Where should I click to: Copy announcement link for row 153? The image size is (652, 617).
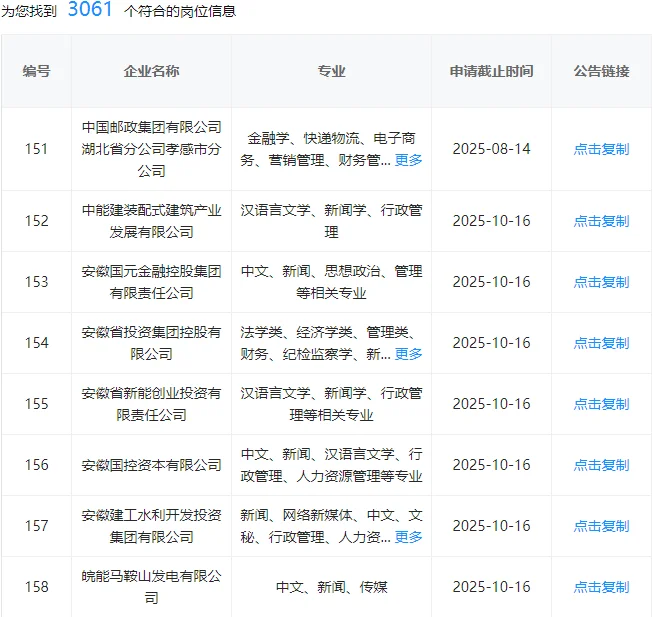pos(601,282)
